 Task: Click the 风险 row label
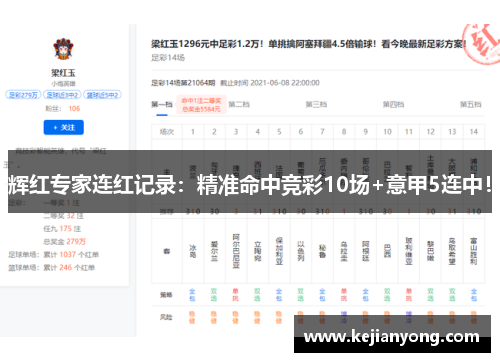[166, 317]
